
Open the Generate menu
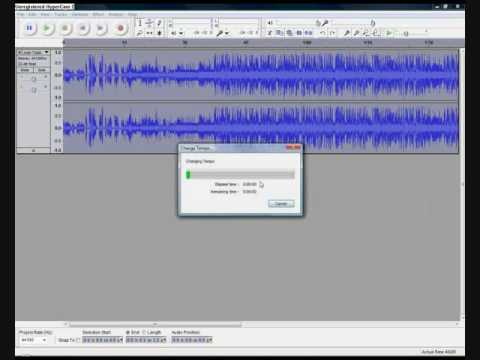point(80,14)
